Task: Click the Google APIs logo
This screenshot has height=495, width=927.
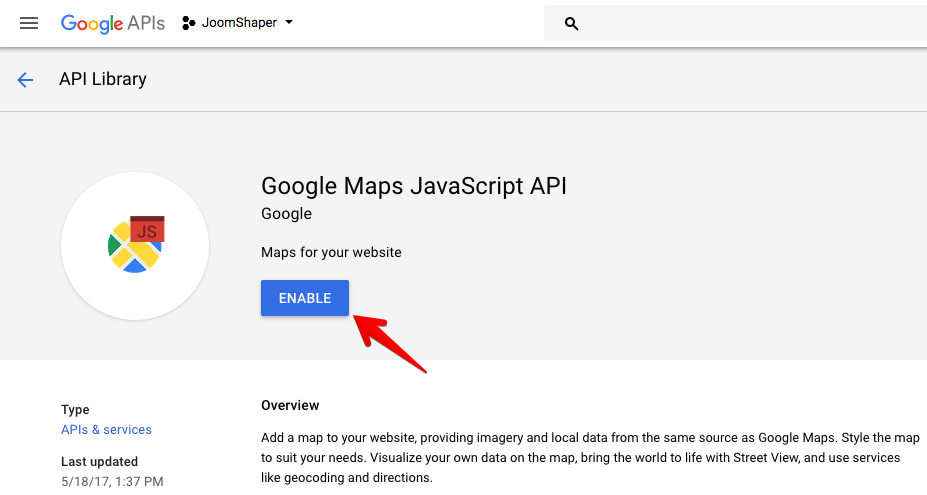Action: [113, 23]
